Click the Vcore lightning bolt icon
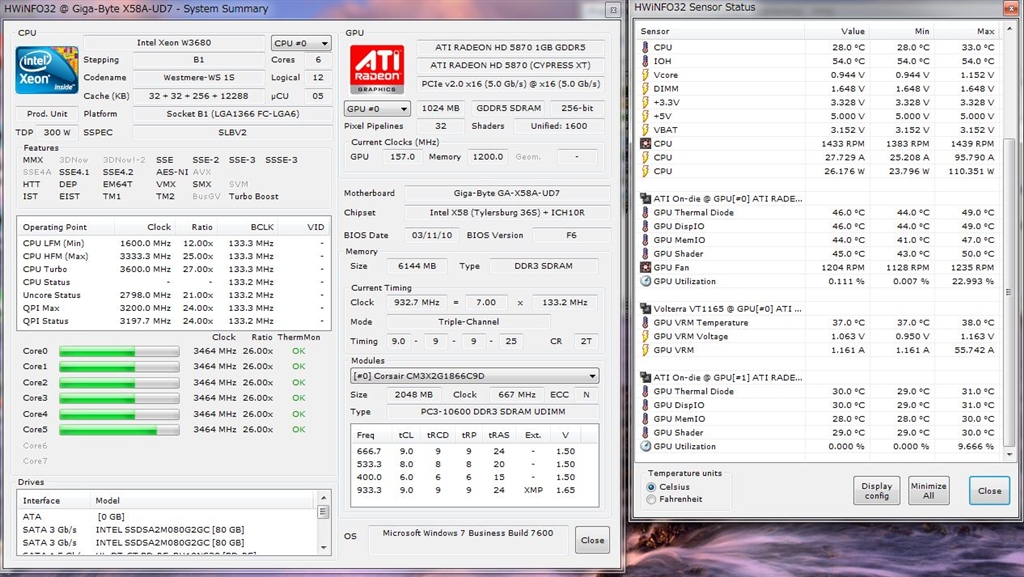The image size is (1024, 577). pos(645,75)
